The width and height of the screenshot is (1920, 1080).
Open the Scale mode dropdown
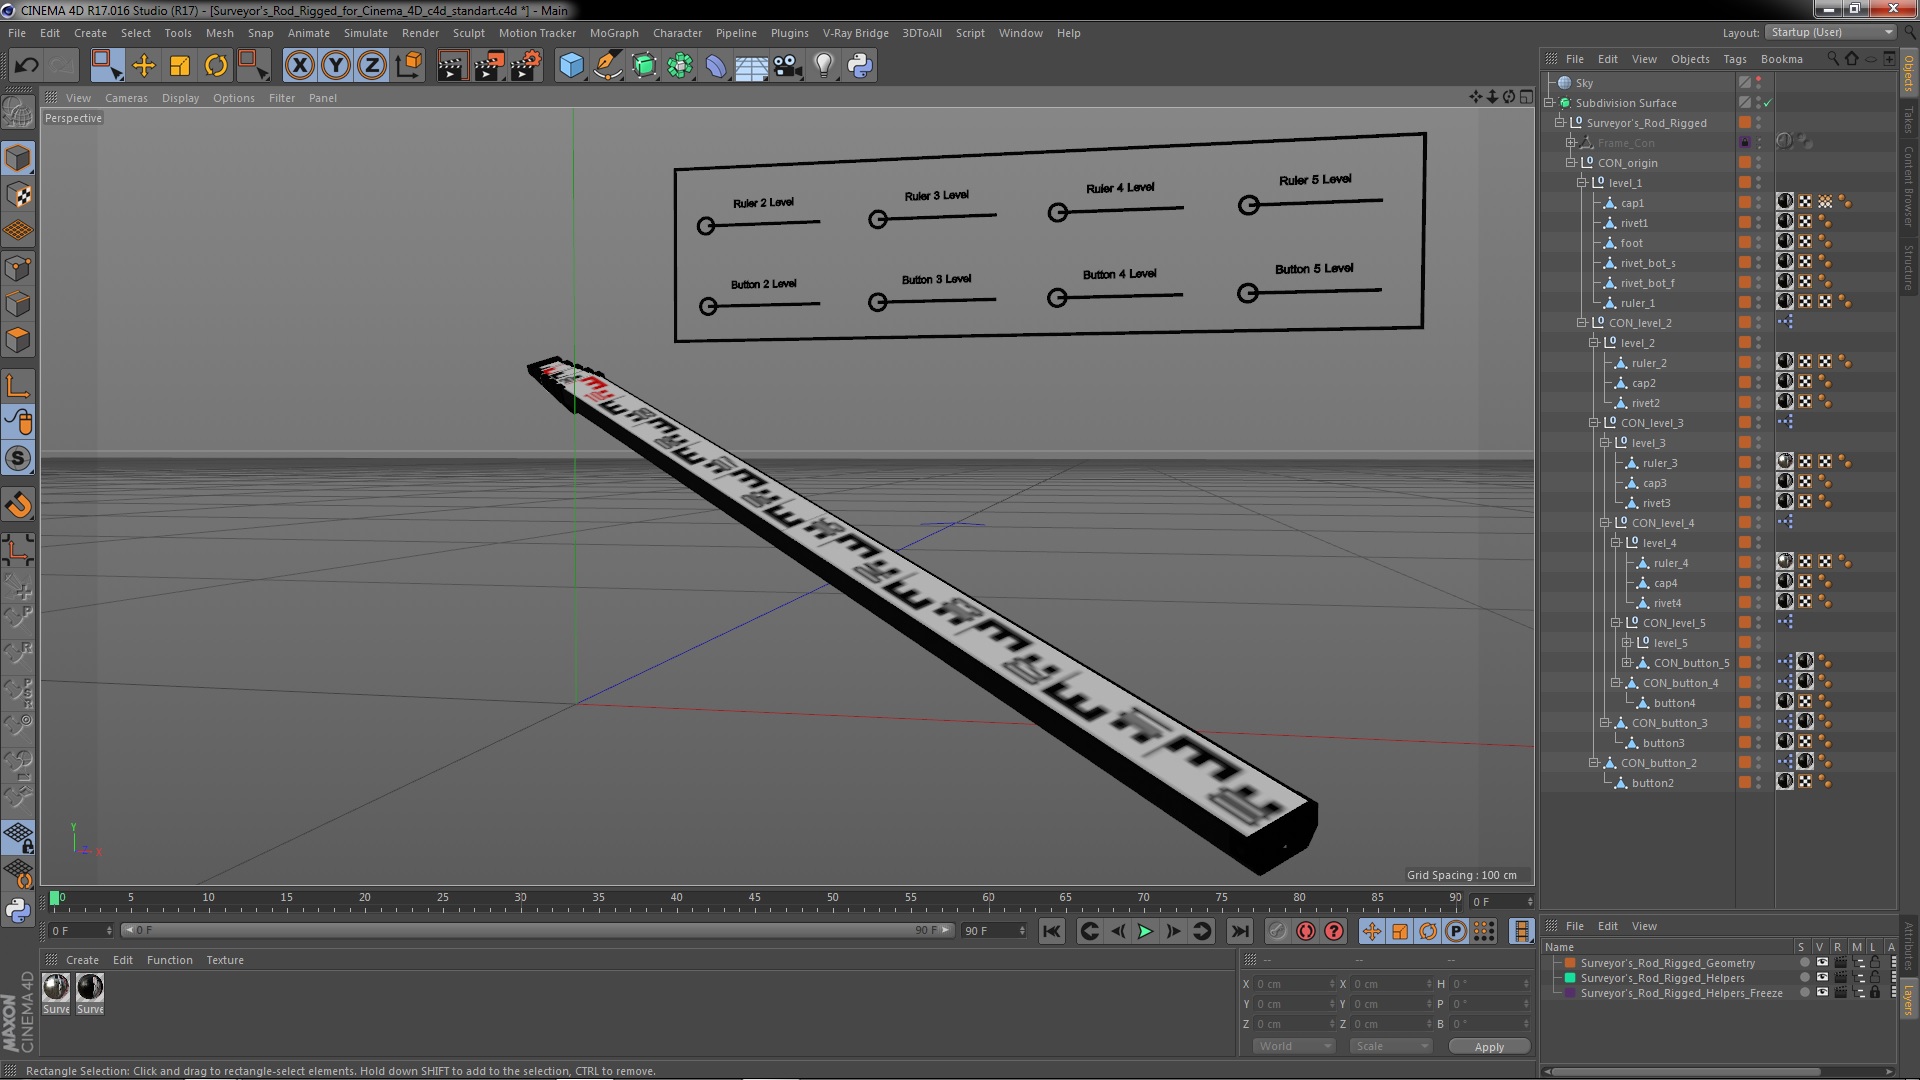1390,1046
